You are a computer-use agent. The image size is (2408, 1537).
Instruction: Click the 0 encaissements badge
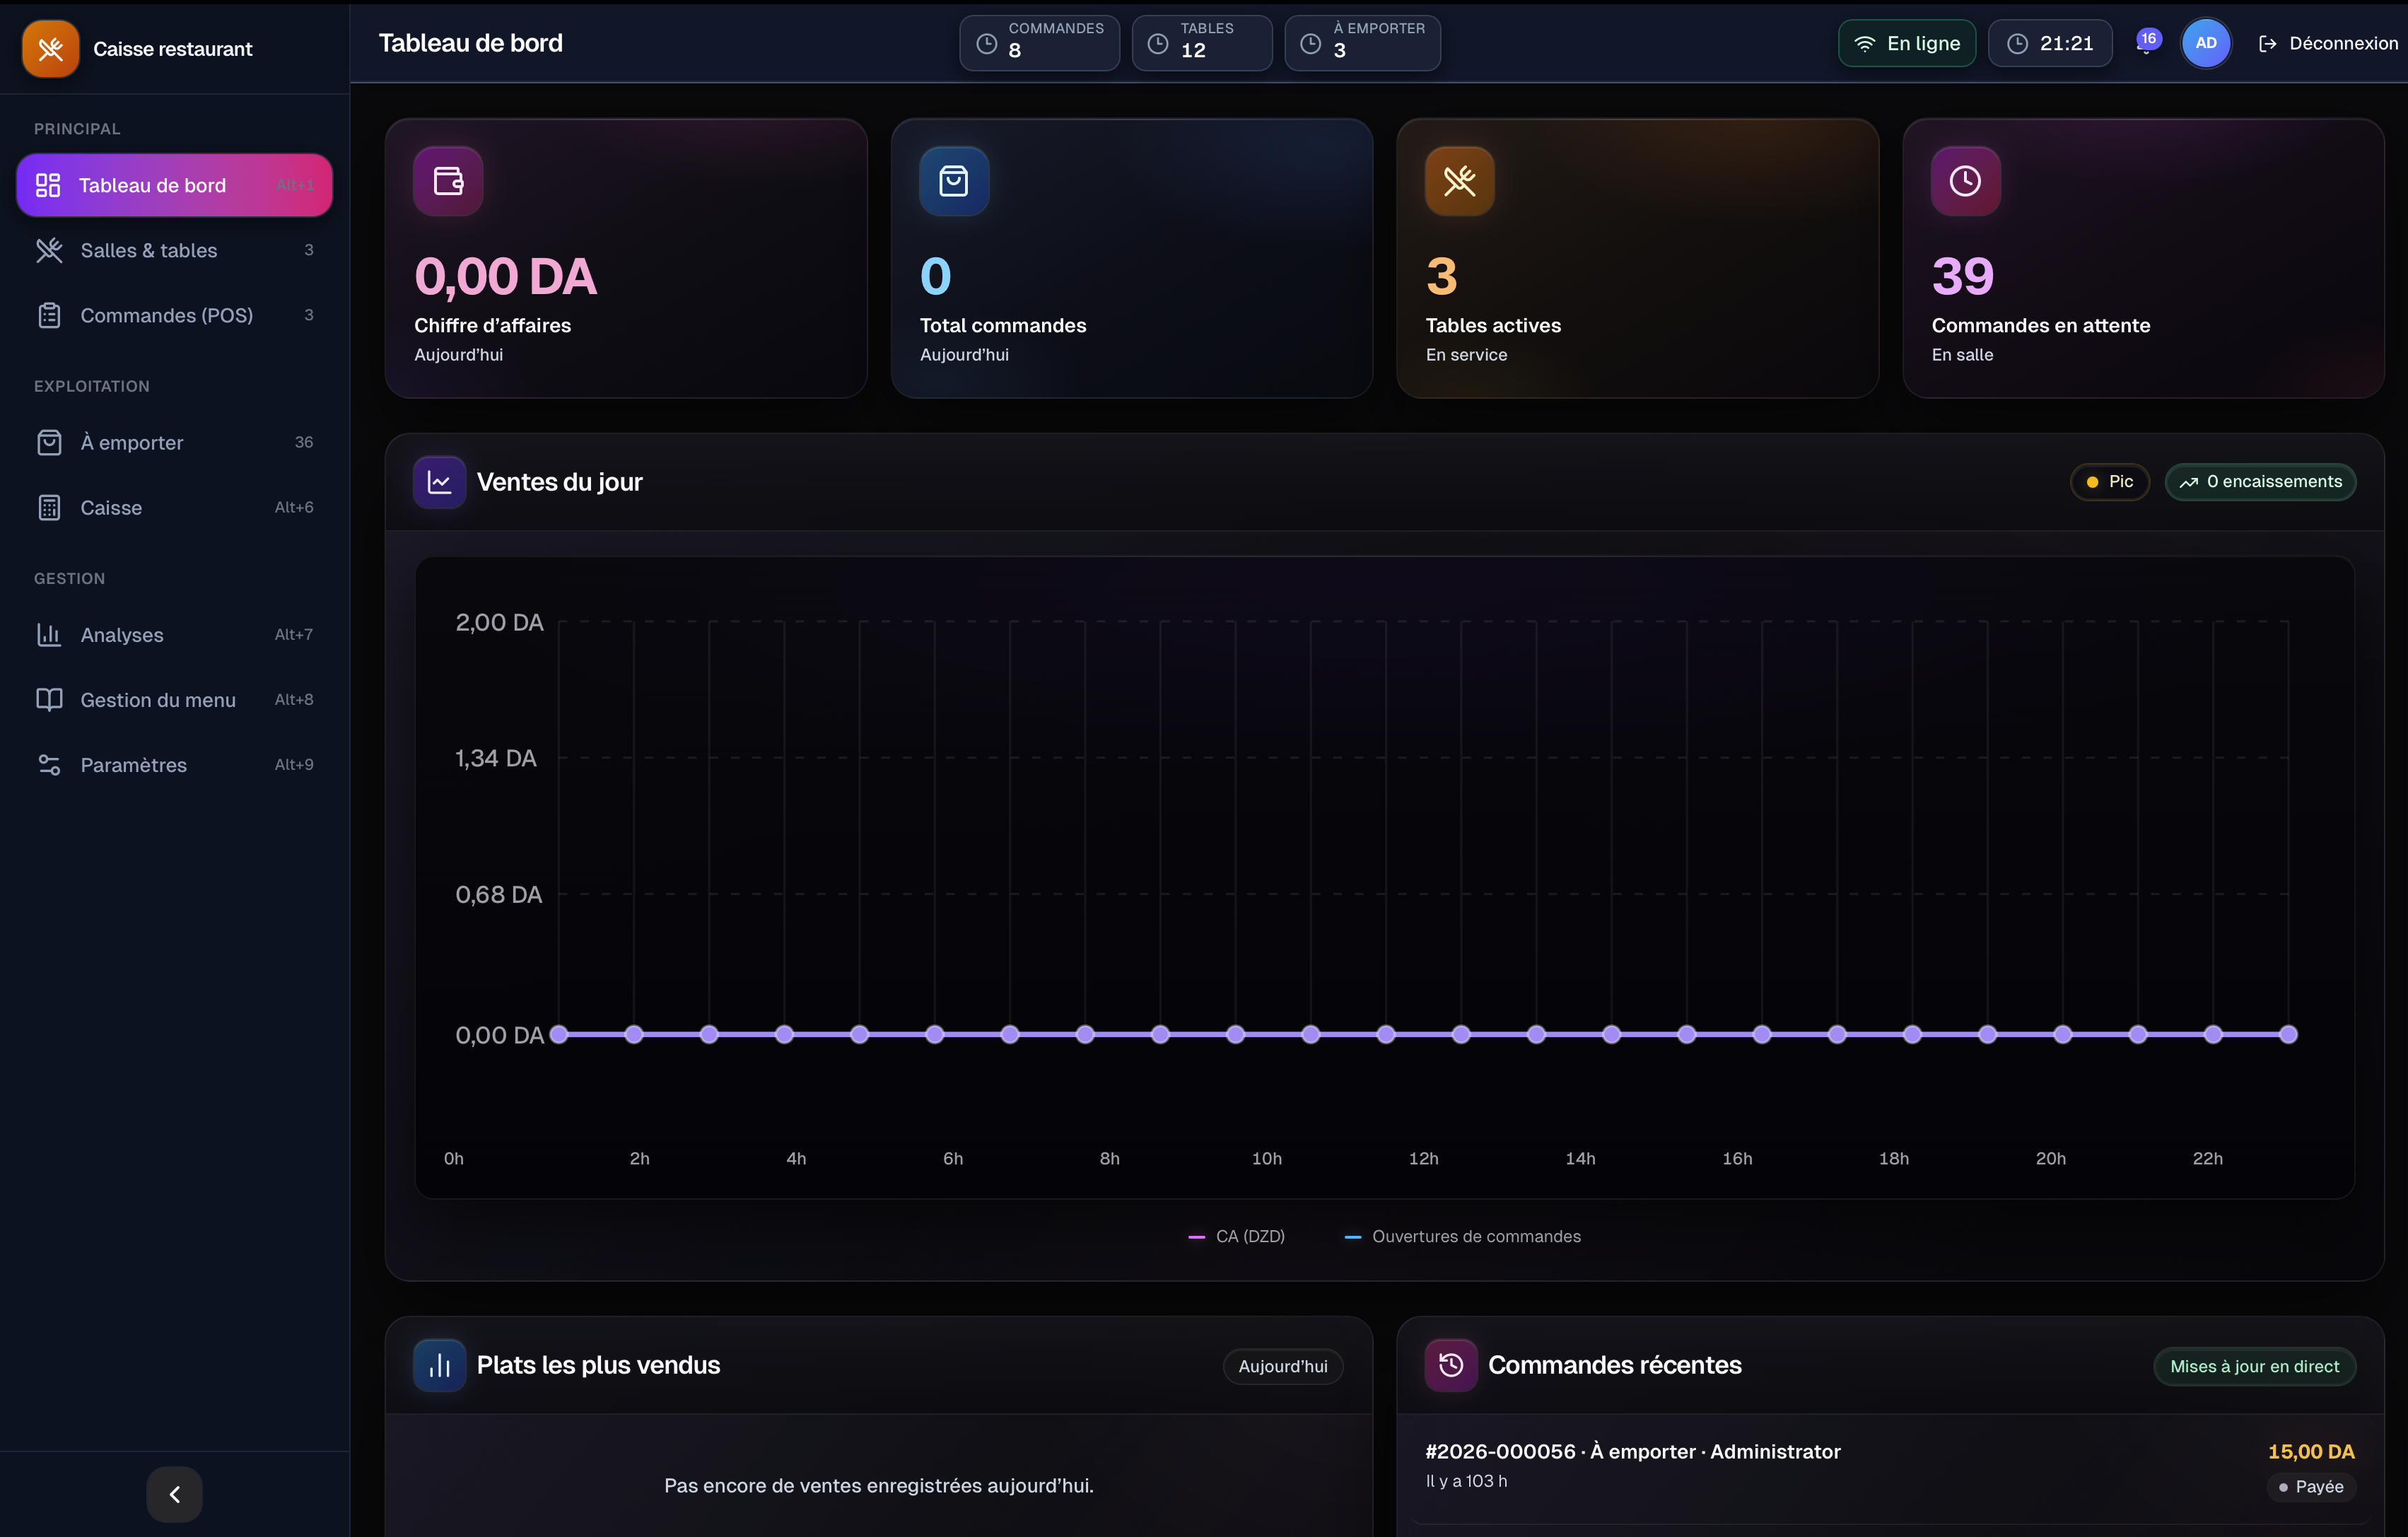coord(2260,482)
